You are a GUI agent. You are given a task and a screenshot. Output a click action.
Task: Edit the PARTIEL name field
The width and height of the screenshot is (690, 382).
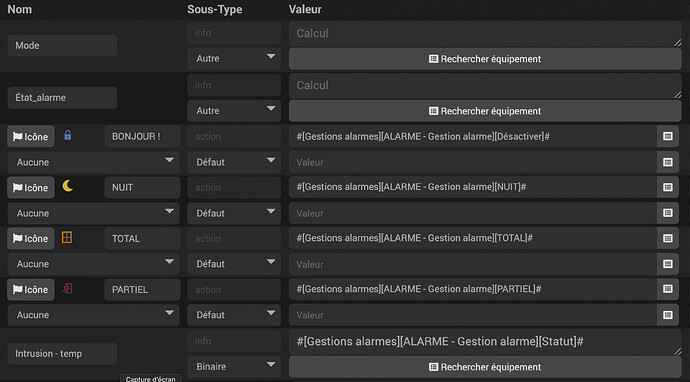(x=142, y=290)
